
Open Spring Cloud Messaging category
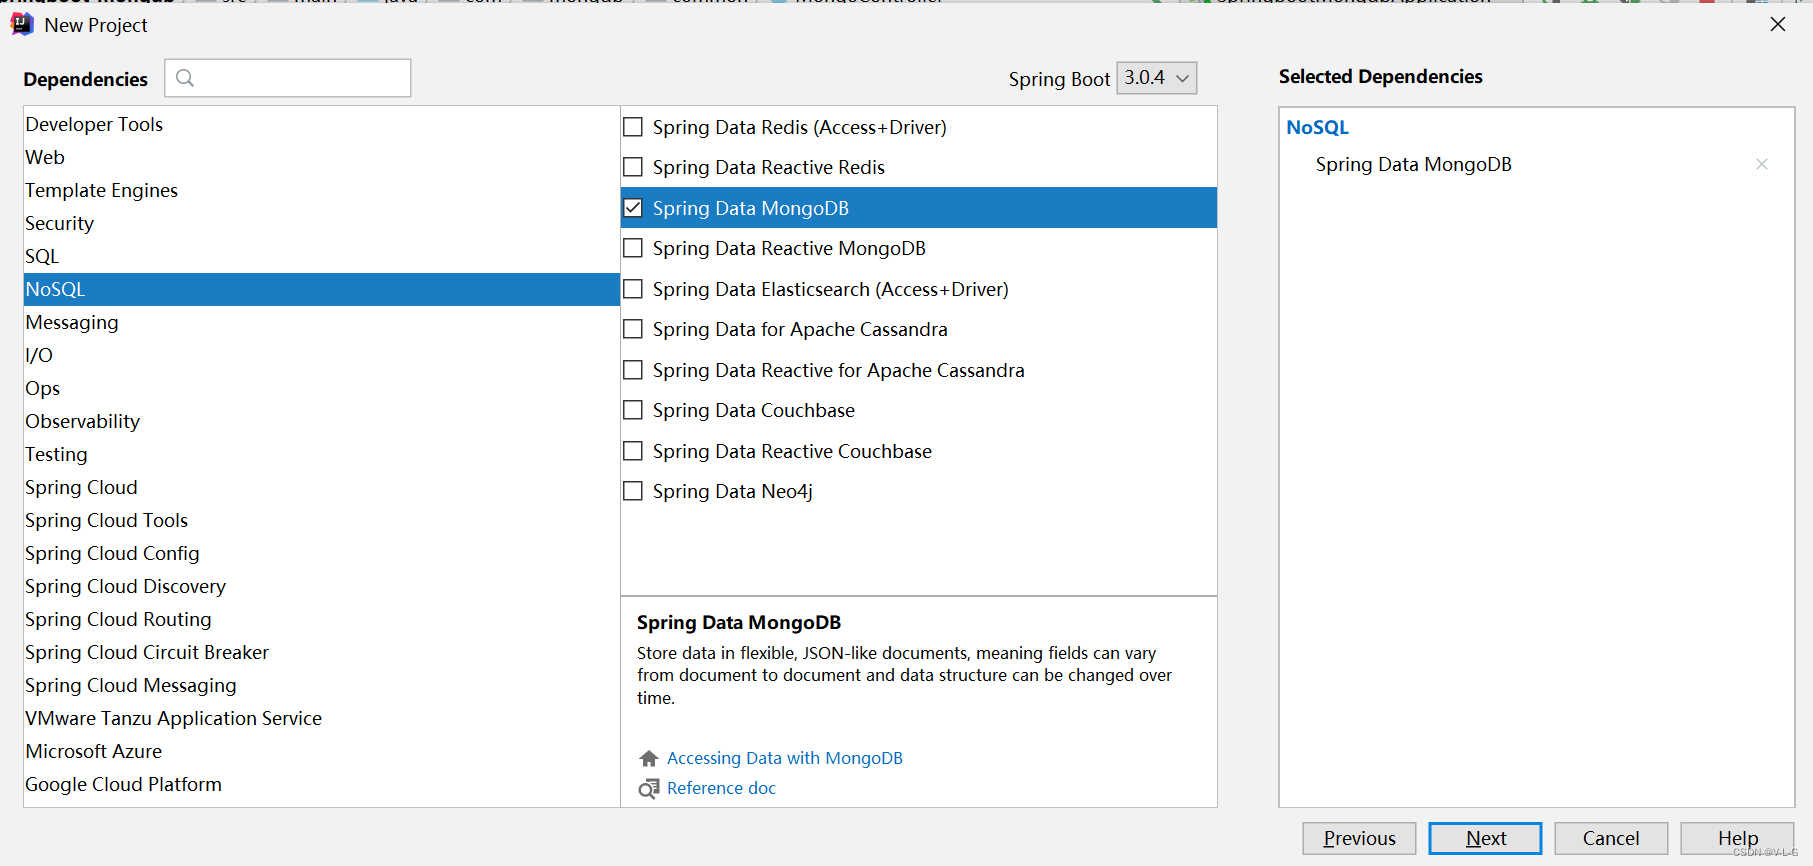(321, 685)
